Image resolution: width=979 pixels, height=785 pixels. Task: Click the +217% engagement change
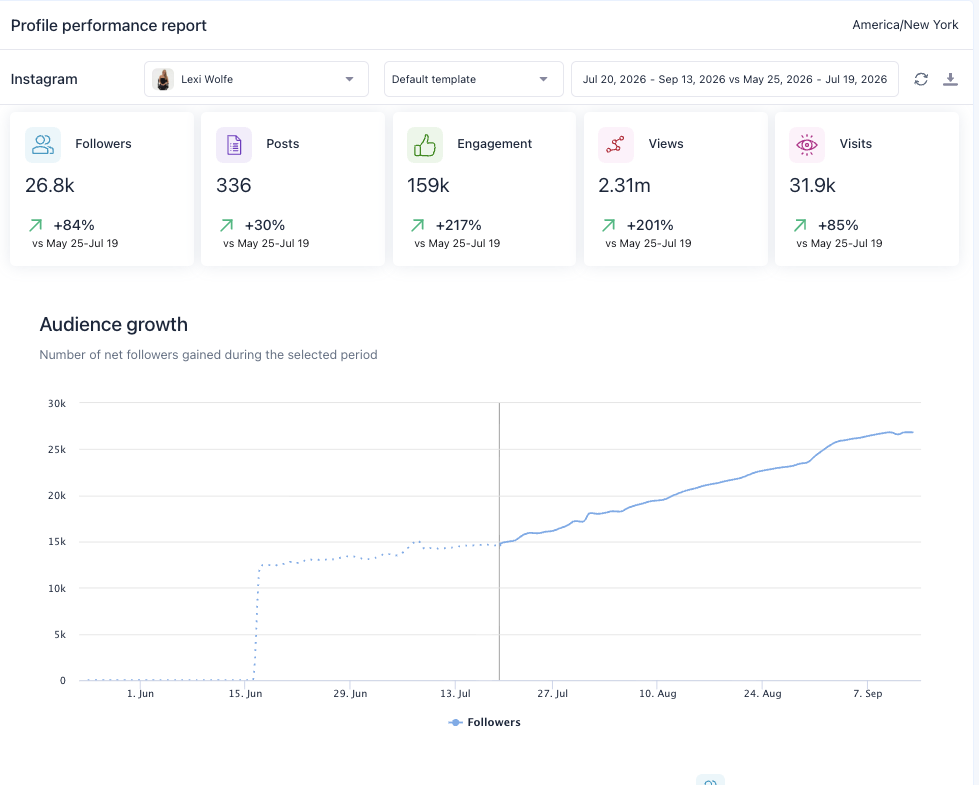click(x=458, y=225)
